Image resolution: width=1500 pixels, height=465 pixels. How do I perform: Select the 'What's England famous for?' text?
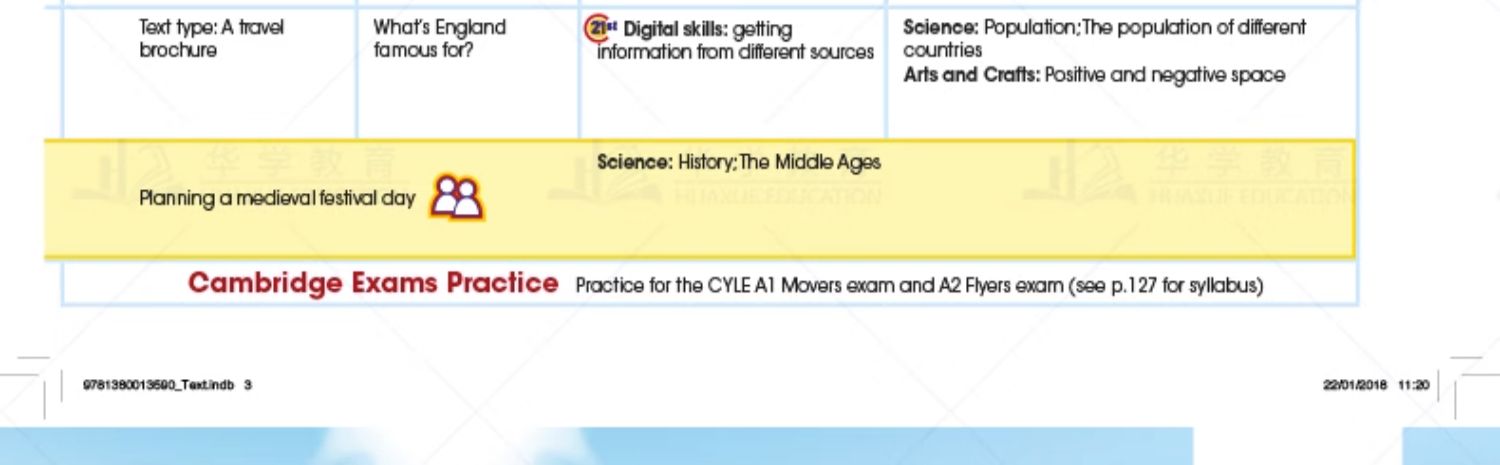point(440,39)
